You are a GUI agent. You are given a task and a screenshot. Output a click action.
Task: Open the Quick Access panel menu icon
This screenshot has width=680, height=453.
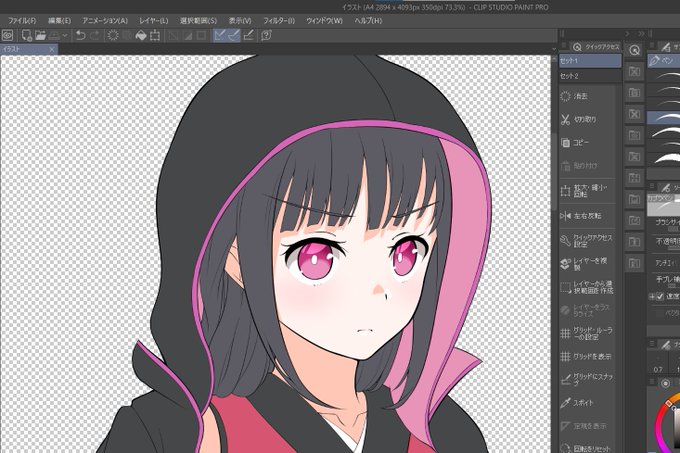point(563,46)
